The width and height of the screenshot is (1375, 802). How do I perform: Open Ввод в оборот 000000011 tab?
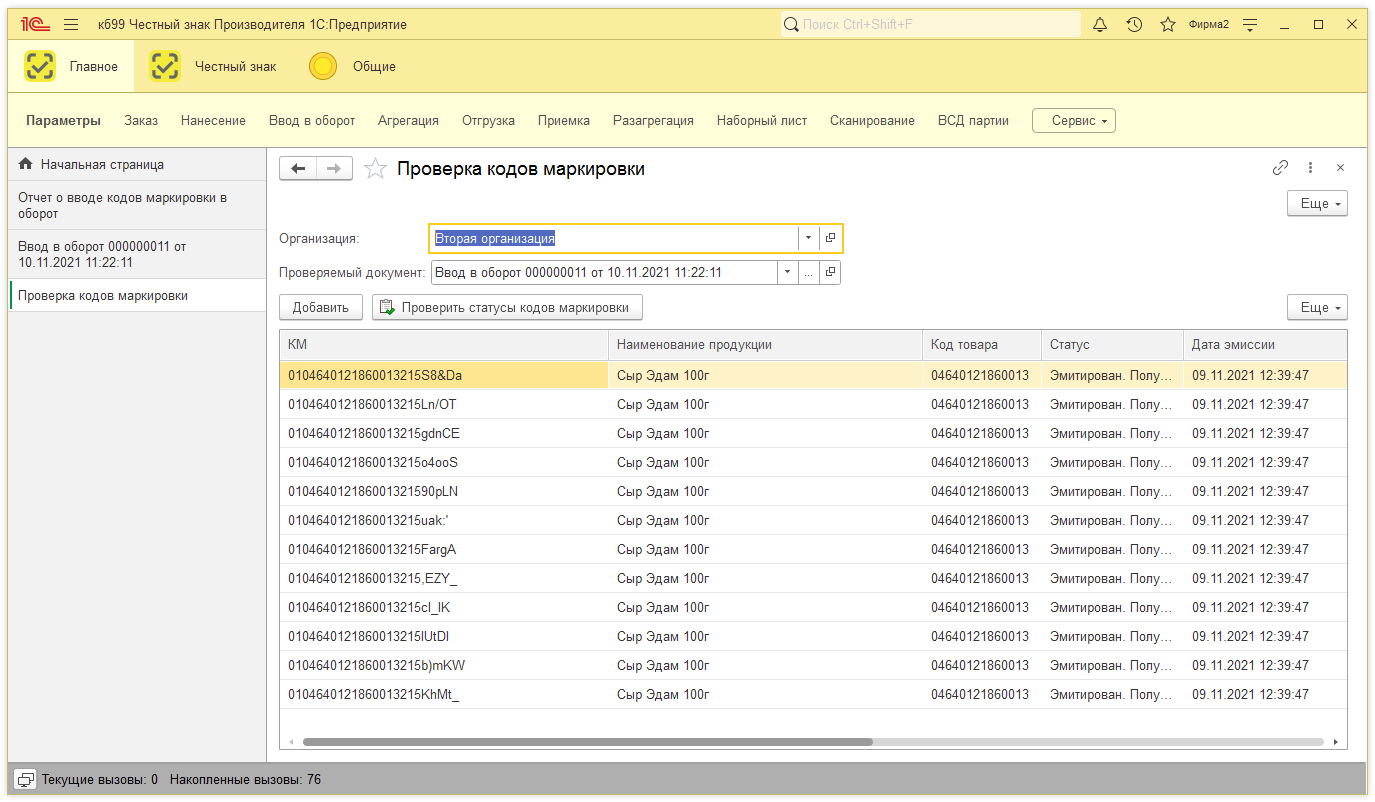[138, 254]
